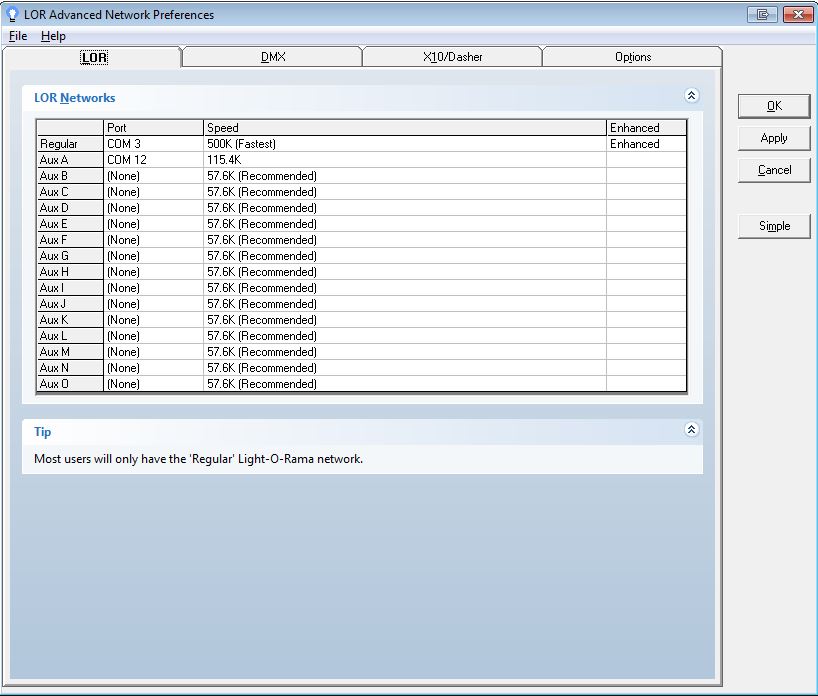Click the restore window button in title bar
This screenshot has height=696, width=818.
(x=764, y=14)
